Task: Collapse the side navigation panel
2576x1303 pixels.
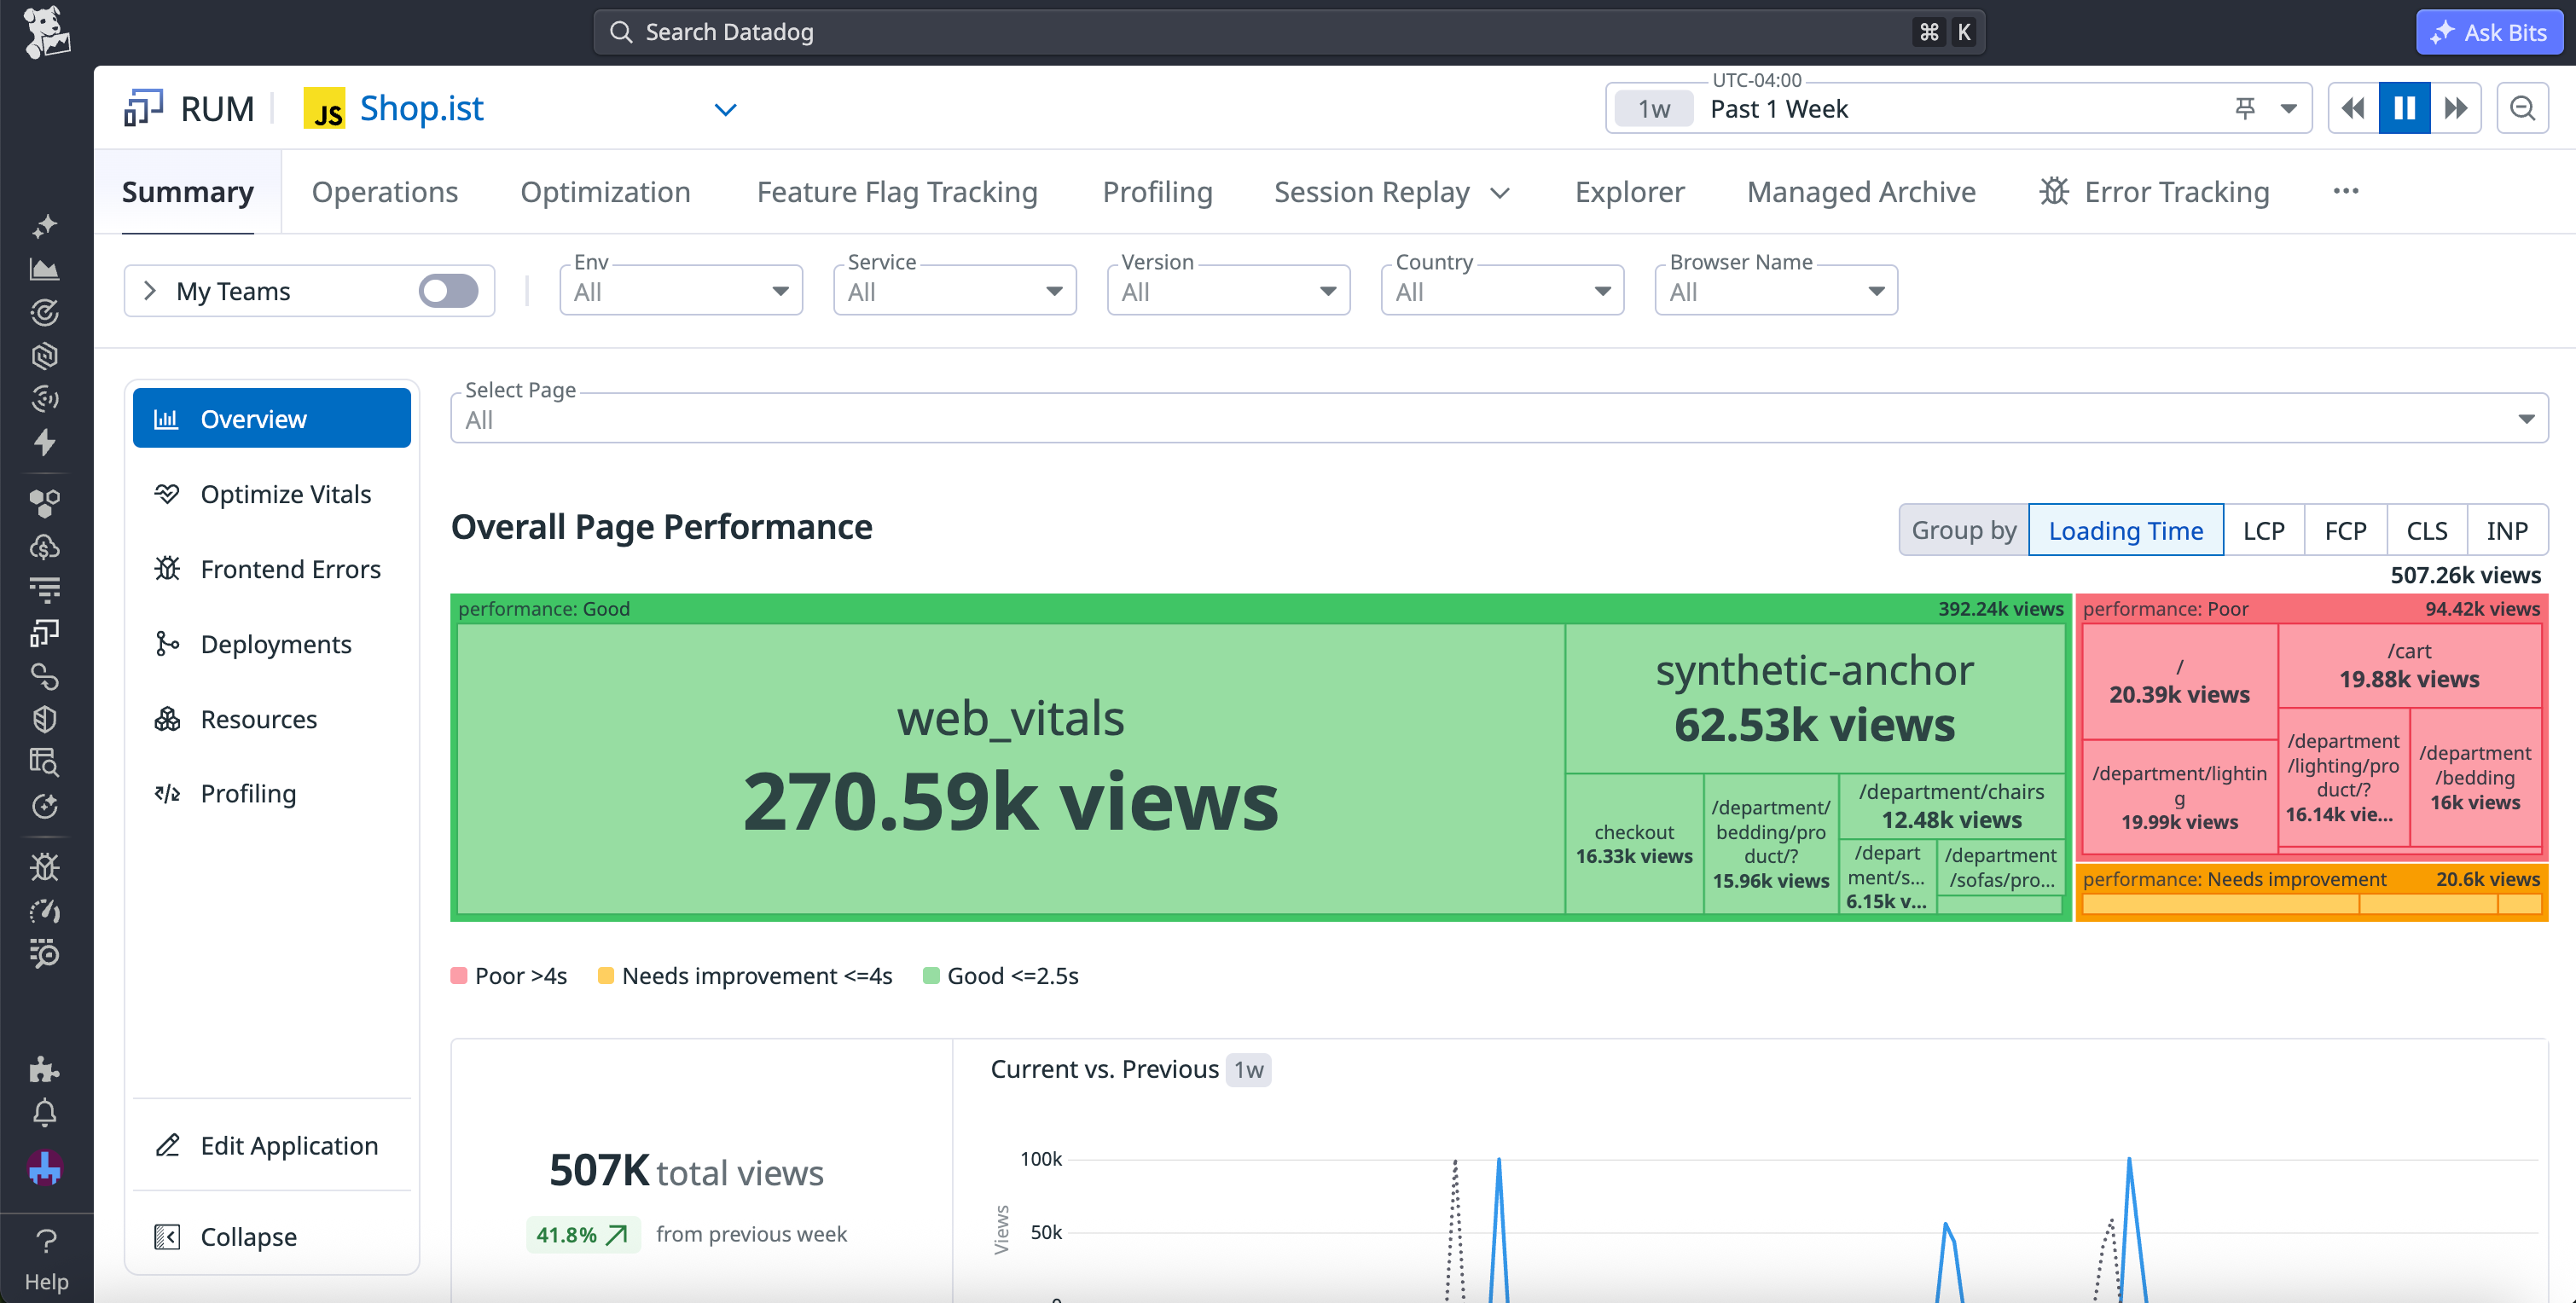Action: (x=272, y=1237)
